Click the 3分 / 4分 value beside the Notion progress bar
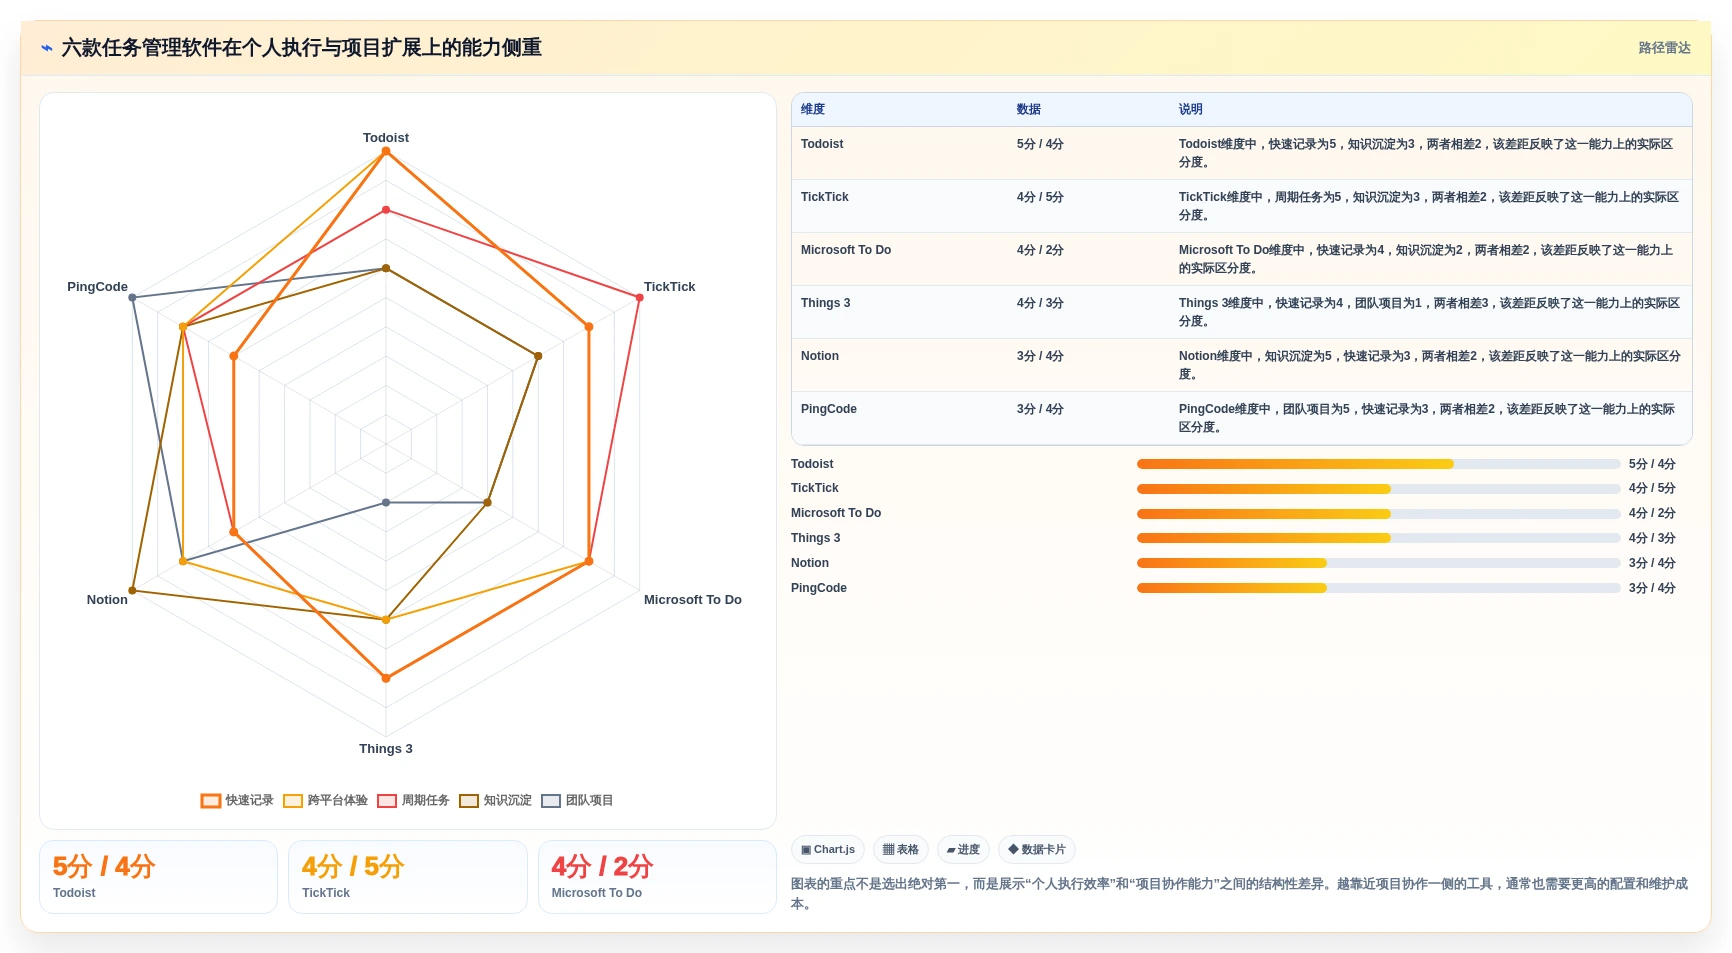The image size is (1732, 953). coord(1652,563)
